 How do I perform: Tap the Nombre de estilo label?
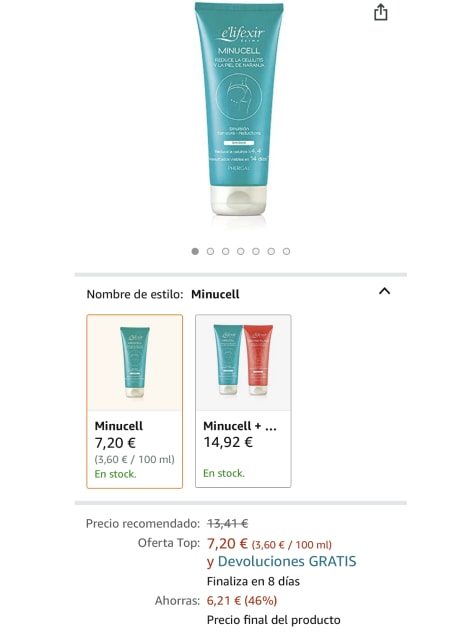(x=135, y=294)
